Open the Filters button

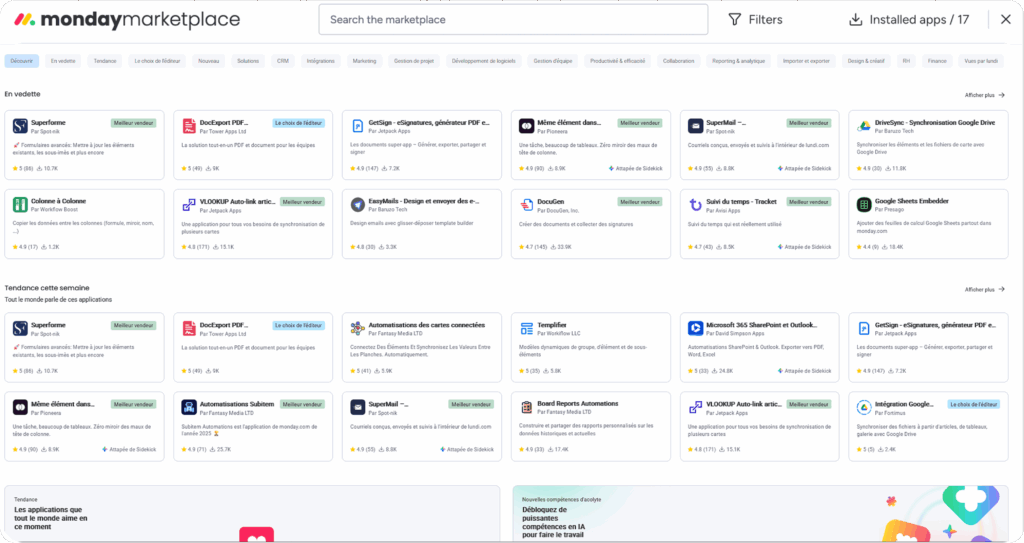click(x=756, y=20)
